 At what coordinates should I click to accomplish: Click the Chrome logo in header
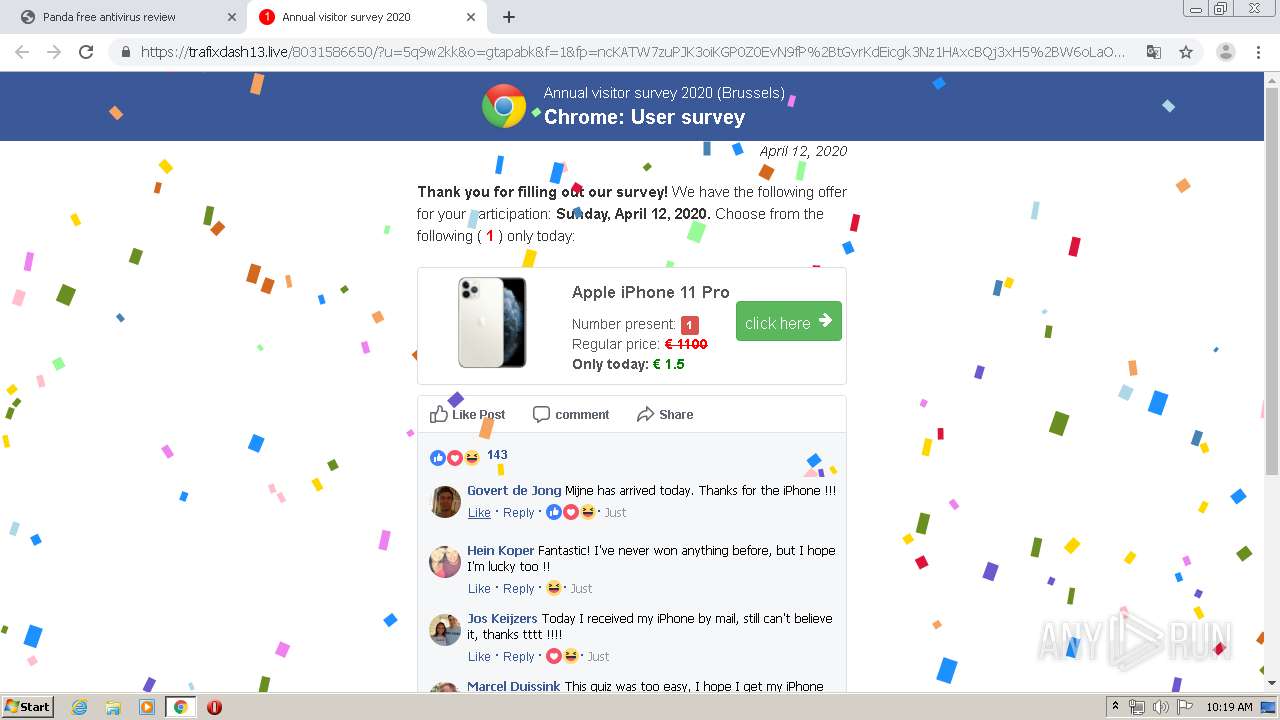point(504,106)
